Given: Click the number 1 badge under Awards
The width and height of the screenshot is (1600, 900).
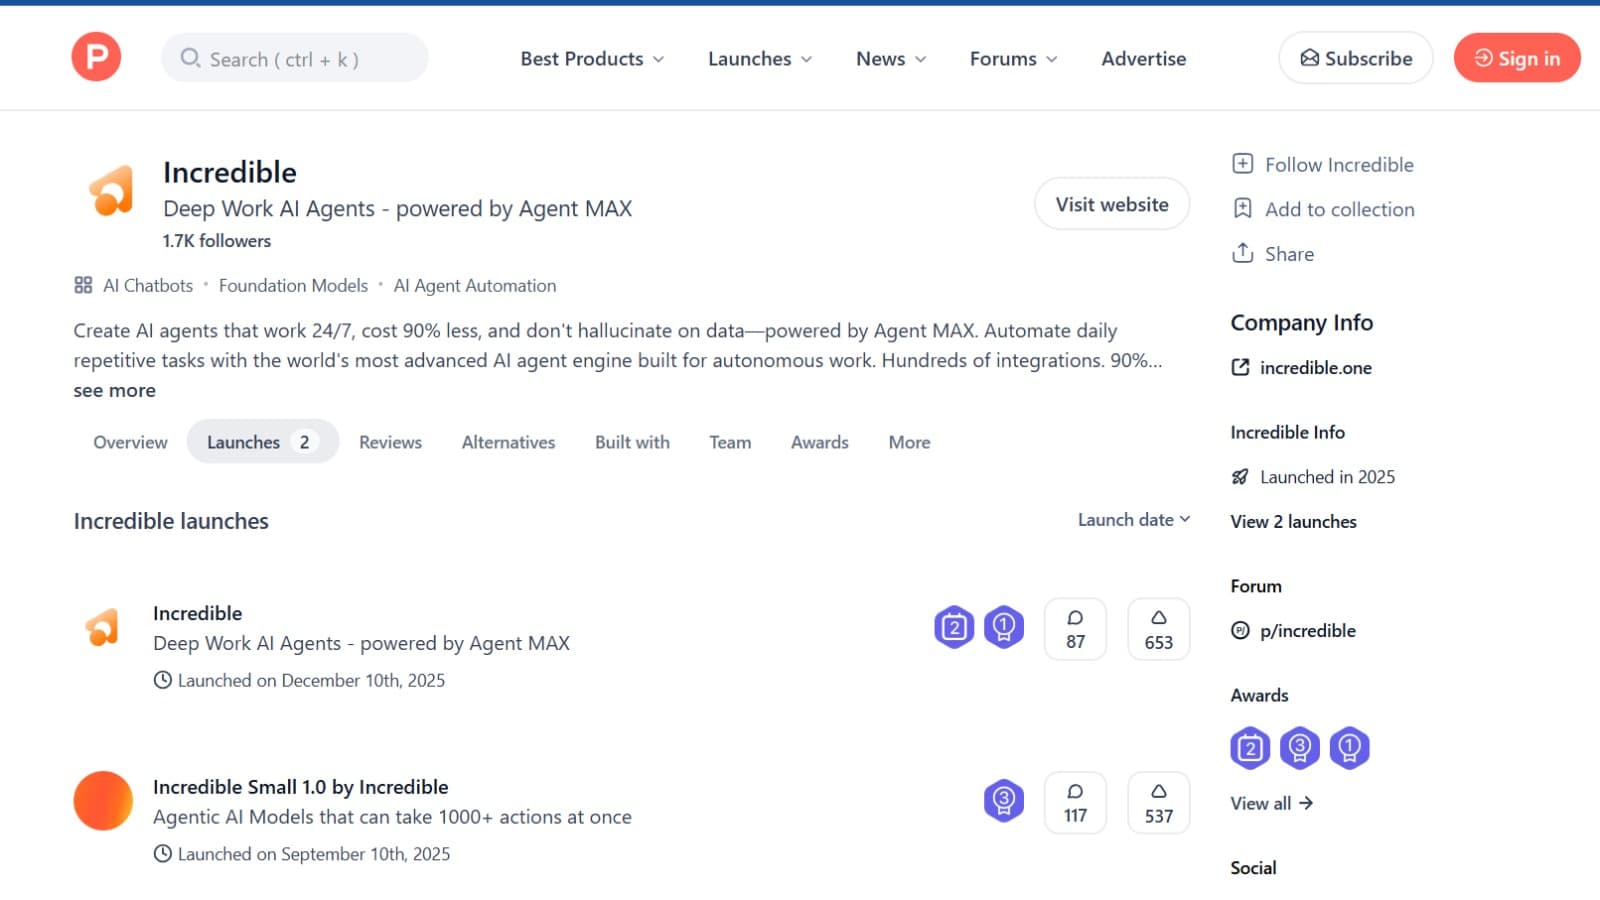Looking at the screenshot, I should tap(1350, 748).
